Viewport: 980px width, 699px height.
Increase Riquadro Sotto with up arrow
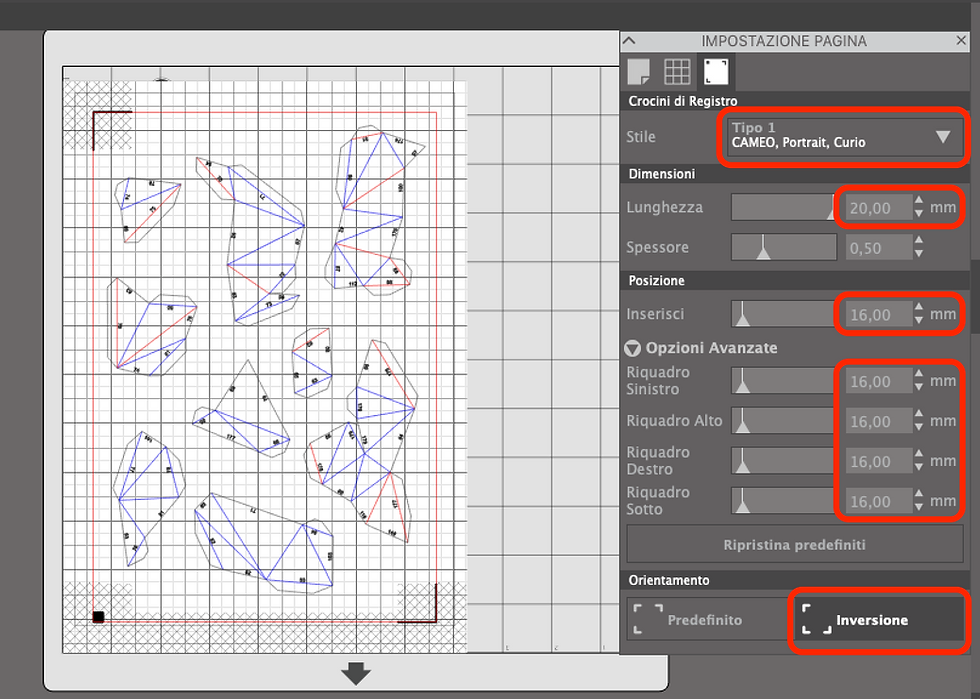pos(919,494)
